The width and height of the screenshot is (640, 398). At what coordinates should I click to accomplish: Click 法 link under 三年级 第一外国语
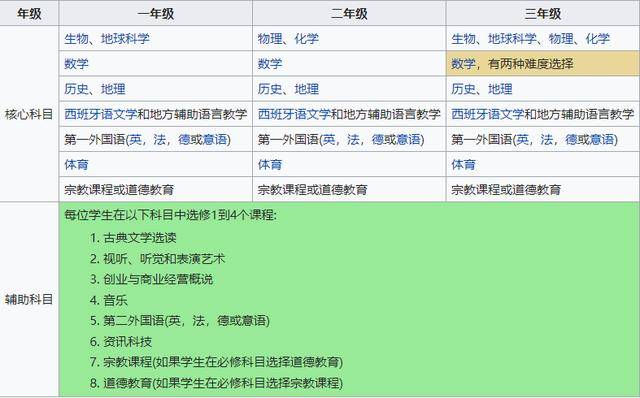coord(547,140)
